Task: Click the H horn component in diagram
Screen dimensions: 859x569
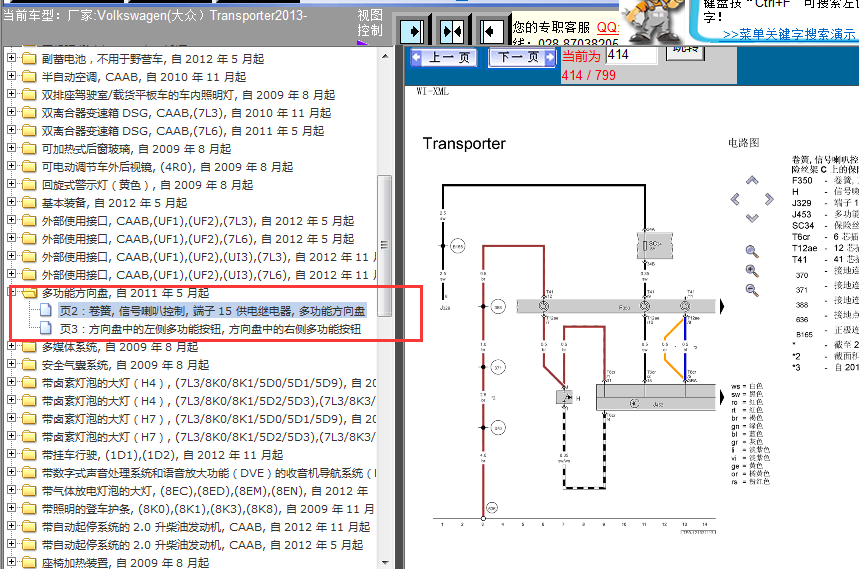Action: coord(564,397)
